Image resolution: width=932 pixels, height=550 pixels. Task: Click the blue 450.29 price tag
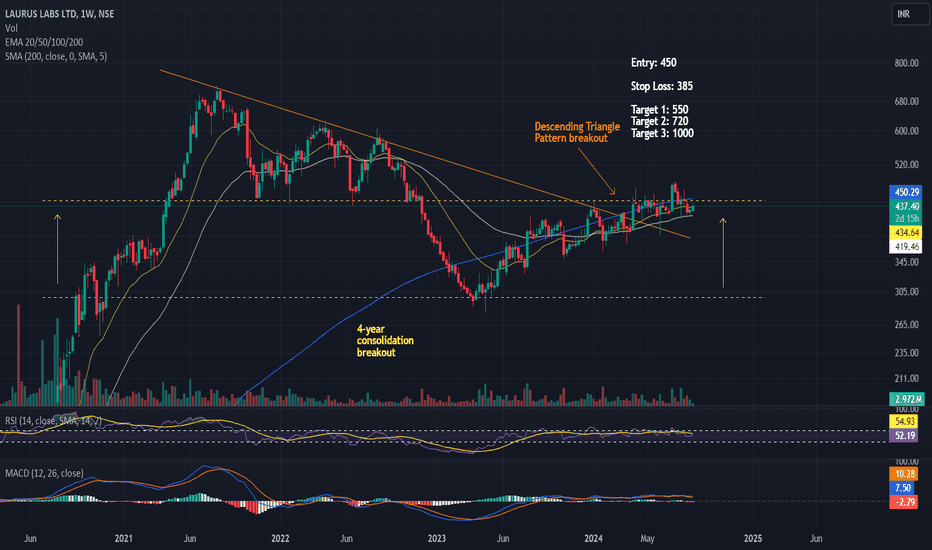906,192
